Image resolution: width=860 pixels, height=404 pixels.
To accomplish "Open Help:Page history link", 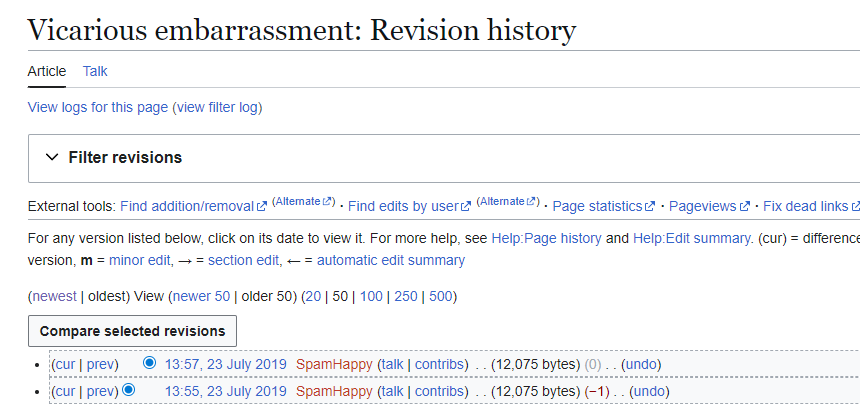I will pyautogui.click(x=546, y=238).
